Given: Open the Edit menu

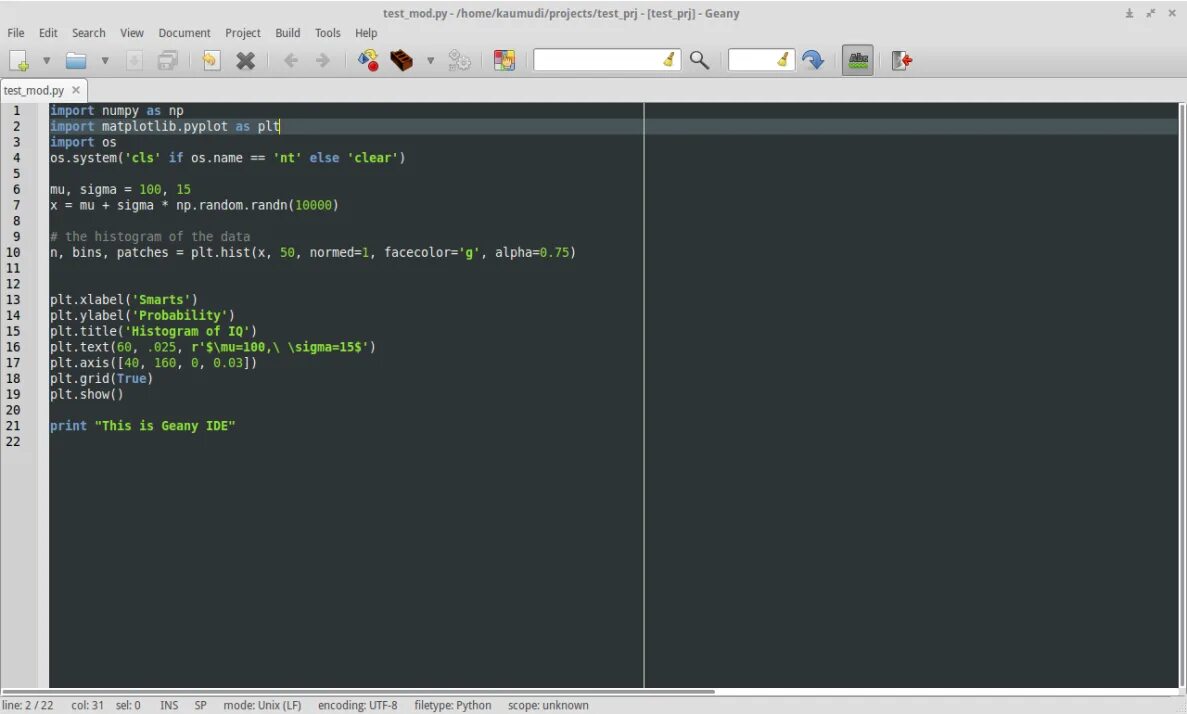Looking at the screenshot, I should point(48,33).
